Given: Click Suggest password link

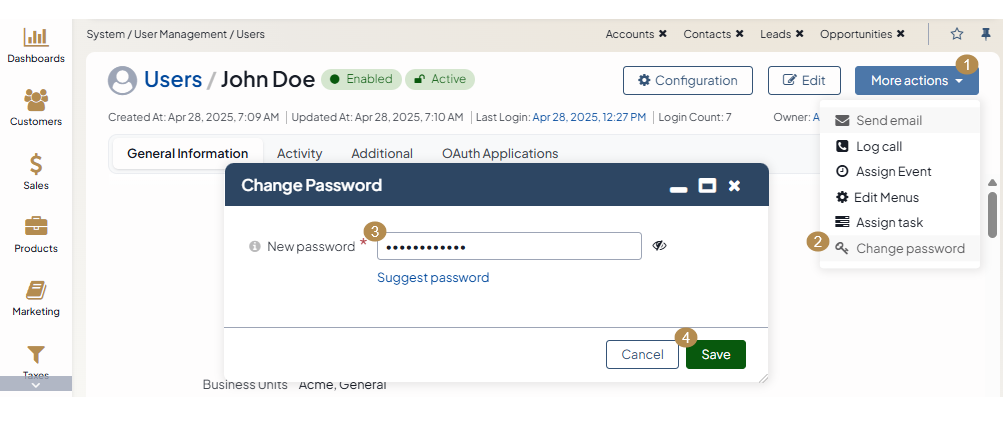Looking at the screenshot, I should click(x=433, y=278).
